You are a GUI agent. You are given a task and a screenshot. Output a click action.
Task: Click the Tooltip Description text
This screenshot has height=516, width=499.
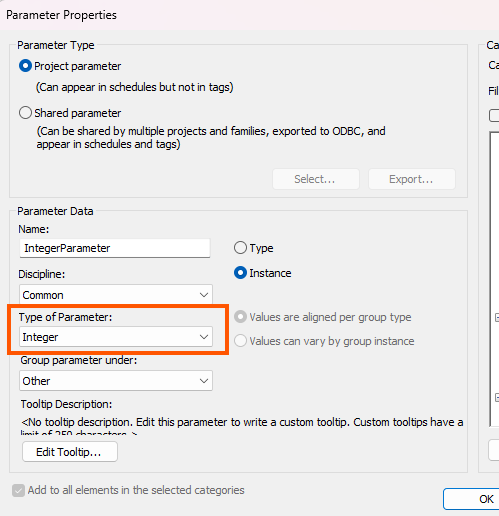click(242, 426)
